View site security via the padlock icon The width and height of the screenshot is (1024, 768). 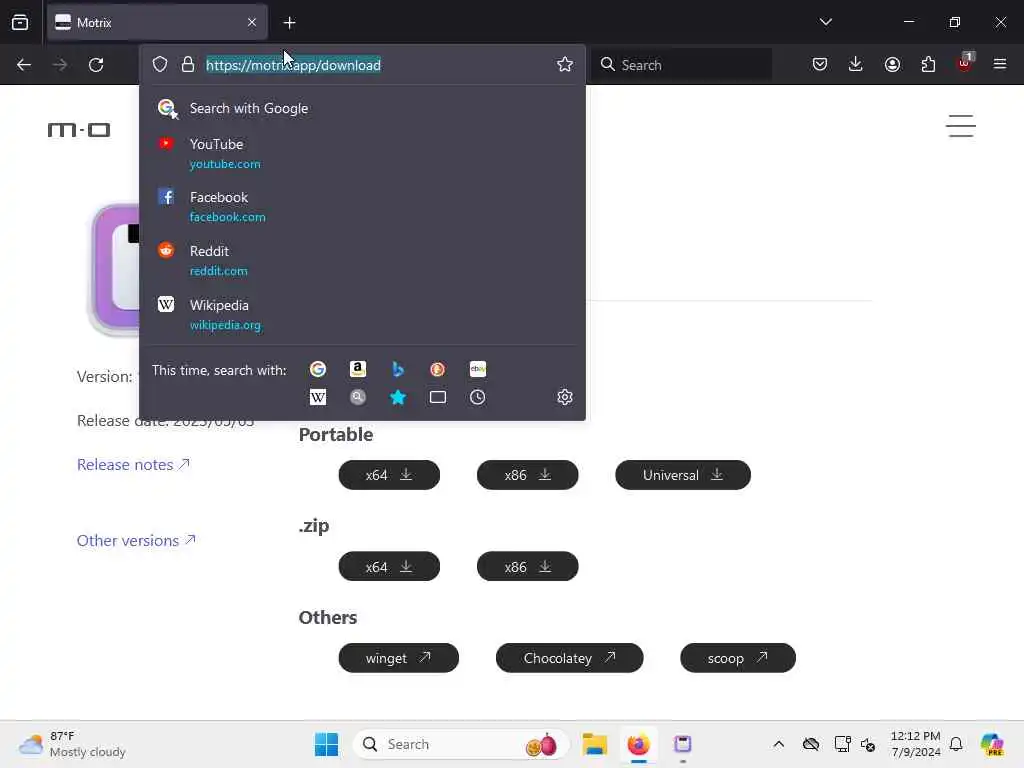[188, 64]
